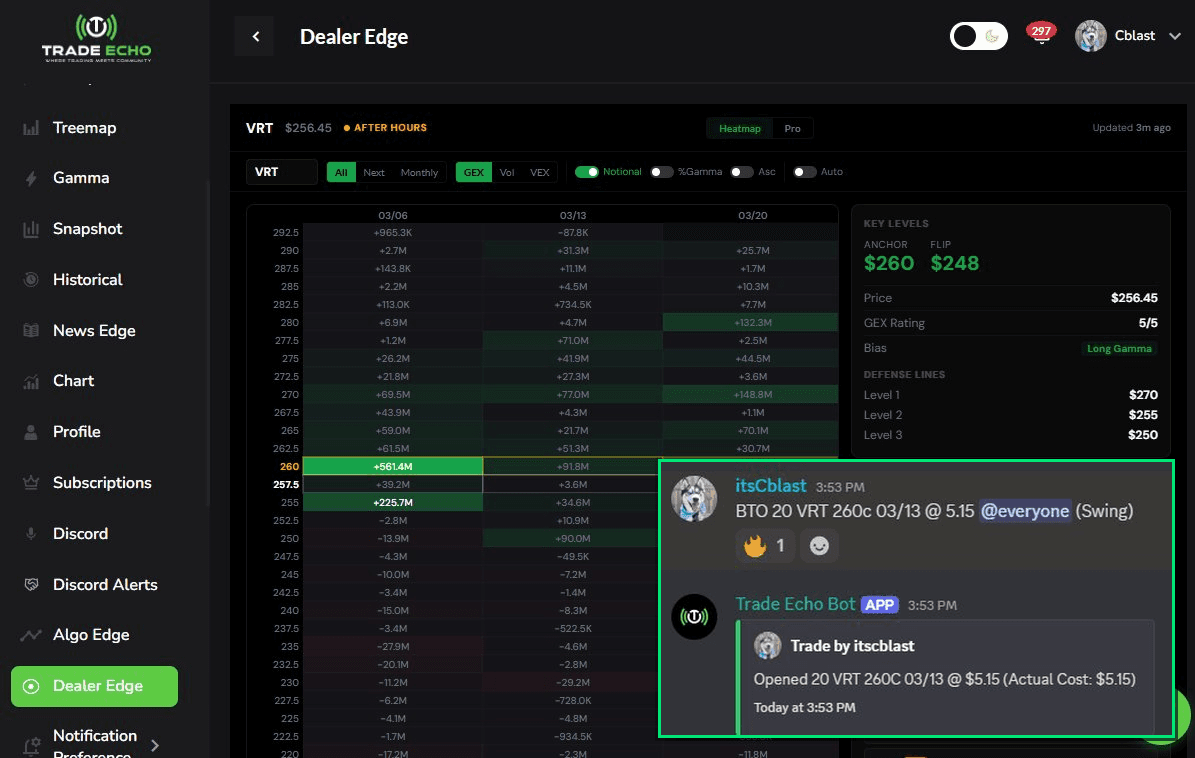This screenshot has width=1195, height=758.
Task: Click the 03/20 expiration column header
Action: pyautogui.click(x=752, y=216)
